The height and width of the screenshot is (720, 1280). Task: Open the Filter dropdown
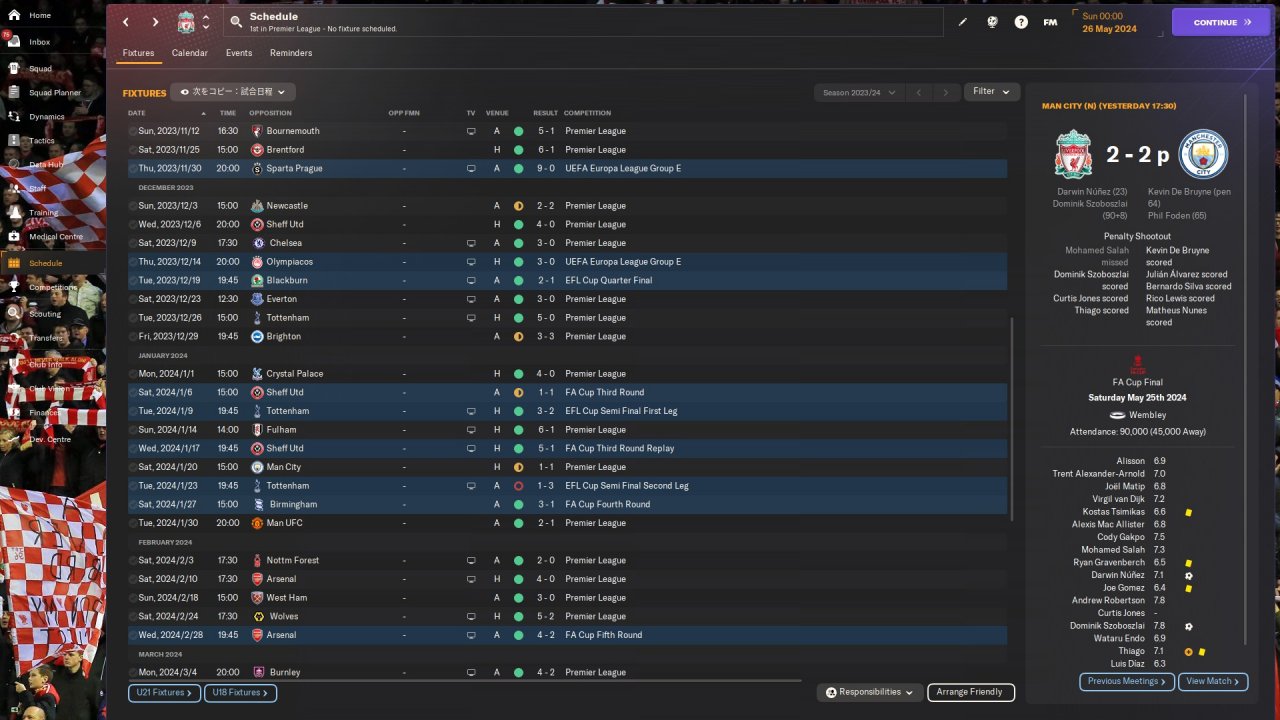click(x=992, y=92)
